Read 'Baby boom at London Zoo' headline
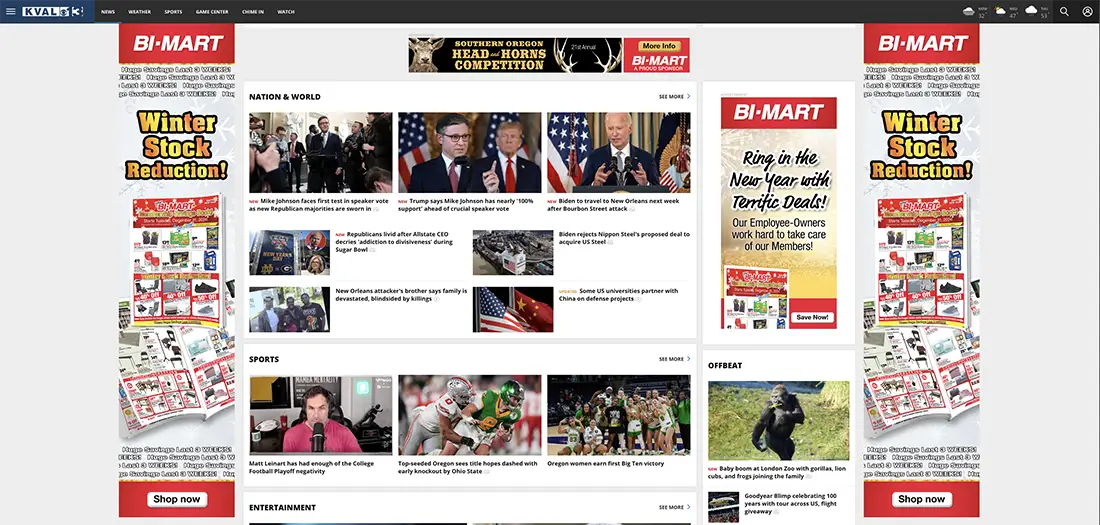The width and height of the screenshot is (1100, 525). point(777,472)
